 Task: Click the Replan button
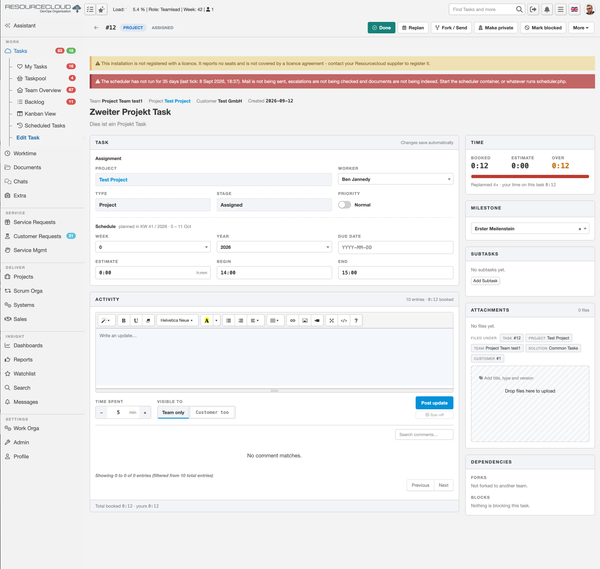[x=413, y=28]
